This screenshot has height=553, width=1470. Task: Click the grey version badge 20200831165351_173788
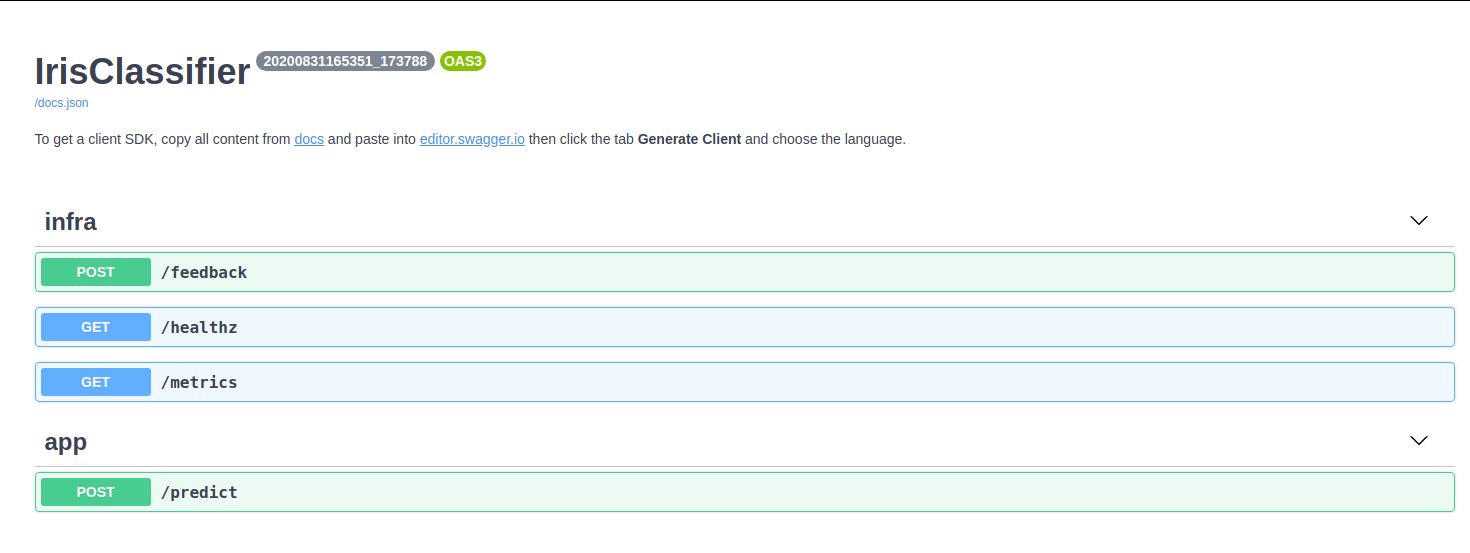pyautogui.click(x=345, y=61)
